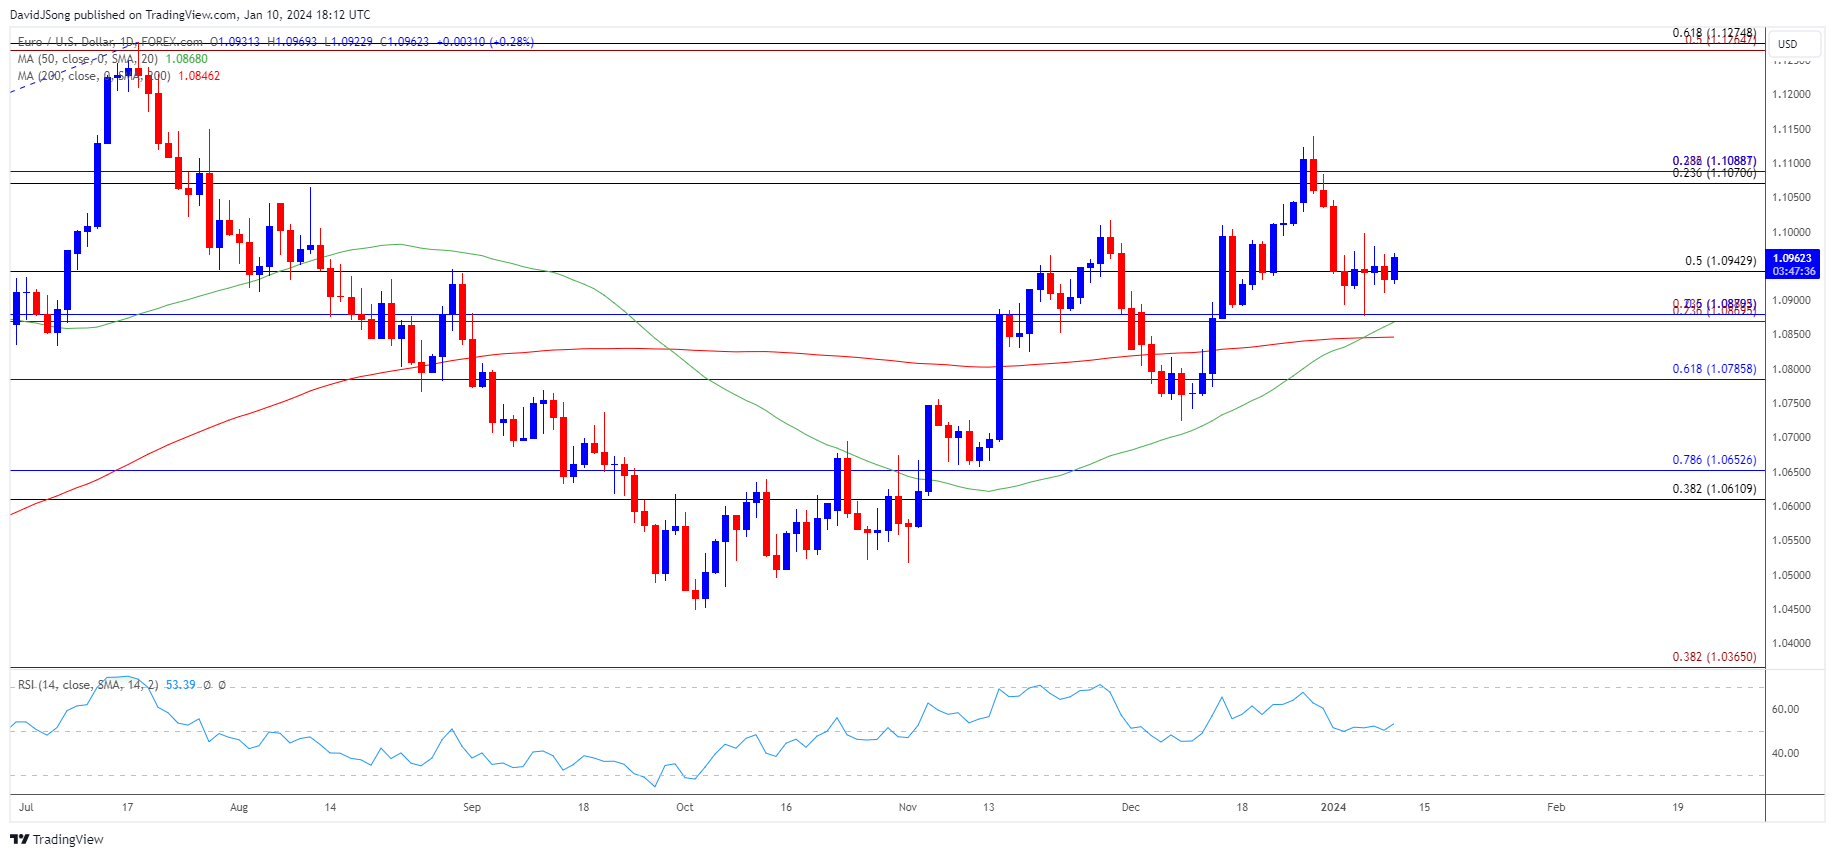The width and height of the screenshot is (1835, 857).
Task: Click the 0.786 (1.06526) Fibonacci label
Action: click(1714, 460)
